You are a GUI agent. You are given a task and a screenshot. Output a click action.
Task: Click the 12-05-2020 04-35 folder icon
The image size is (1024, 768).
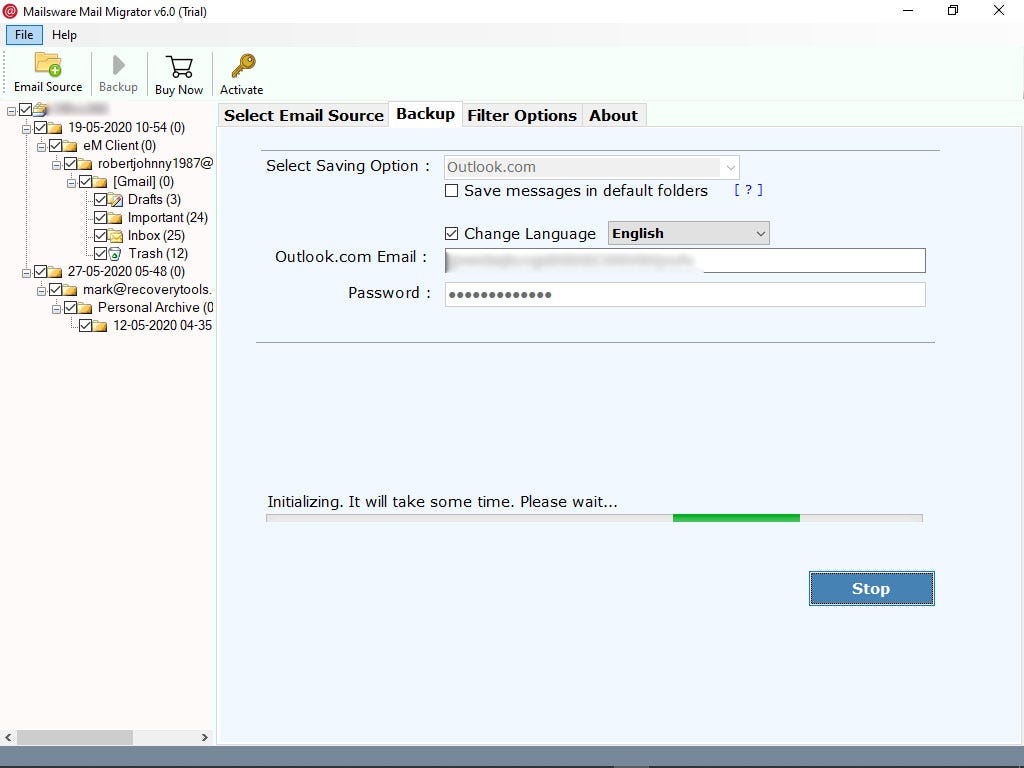pyautogui.click(x=100, y=325)
